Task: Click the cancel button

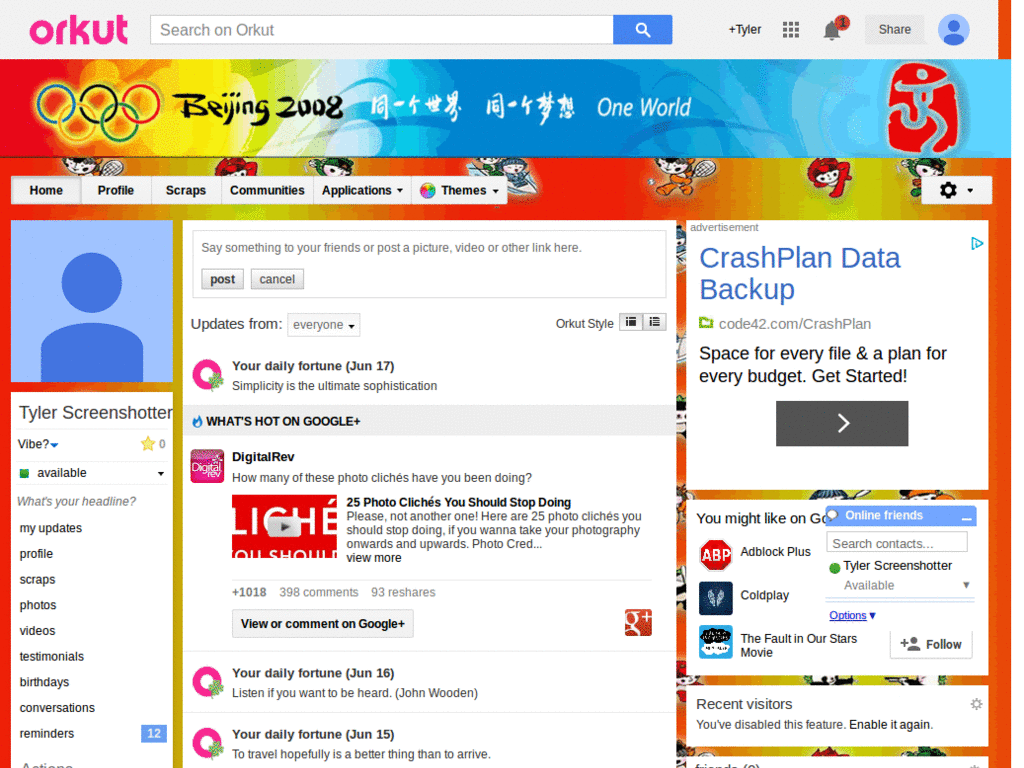Action: [277, 279]
